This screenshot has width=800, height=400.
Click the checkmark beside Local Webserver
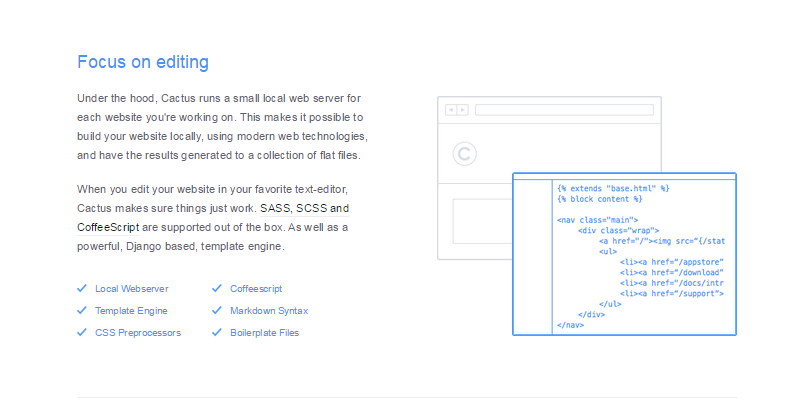tap(82, 288)
